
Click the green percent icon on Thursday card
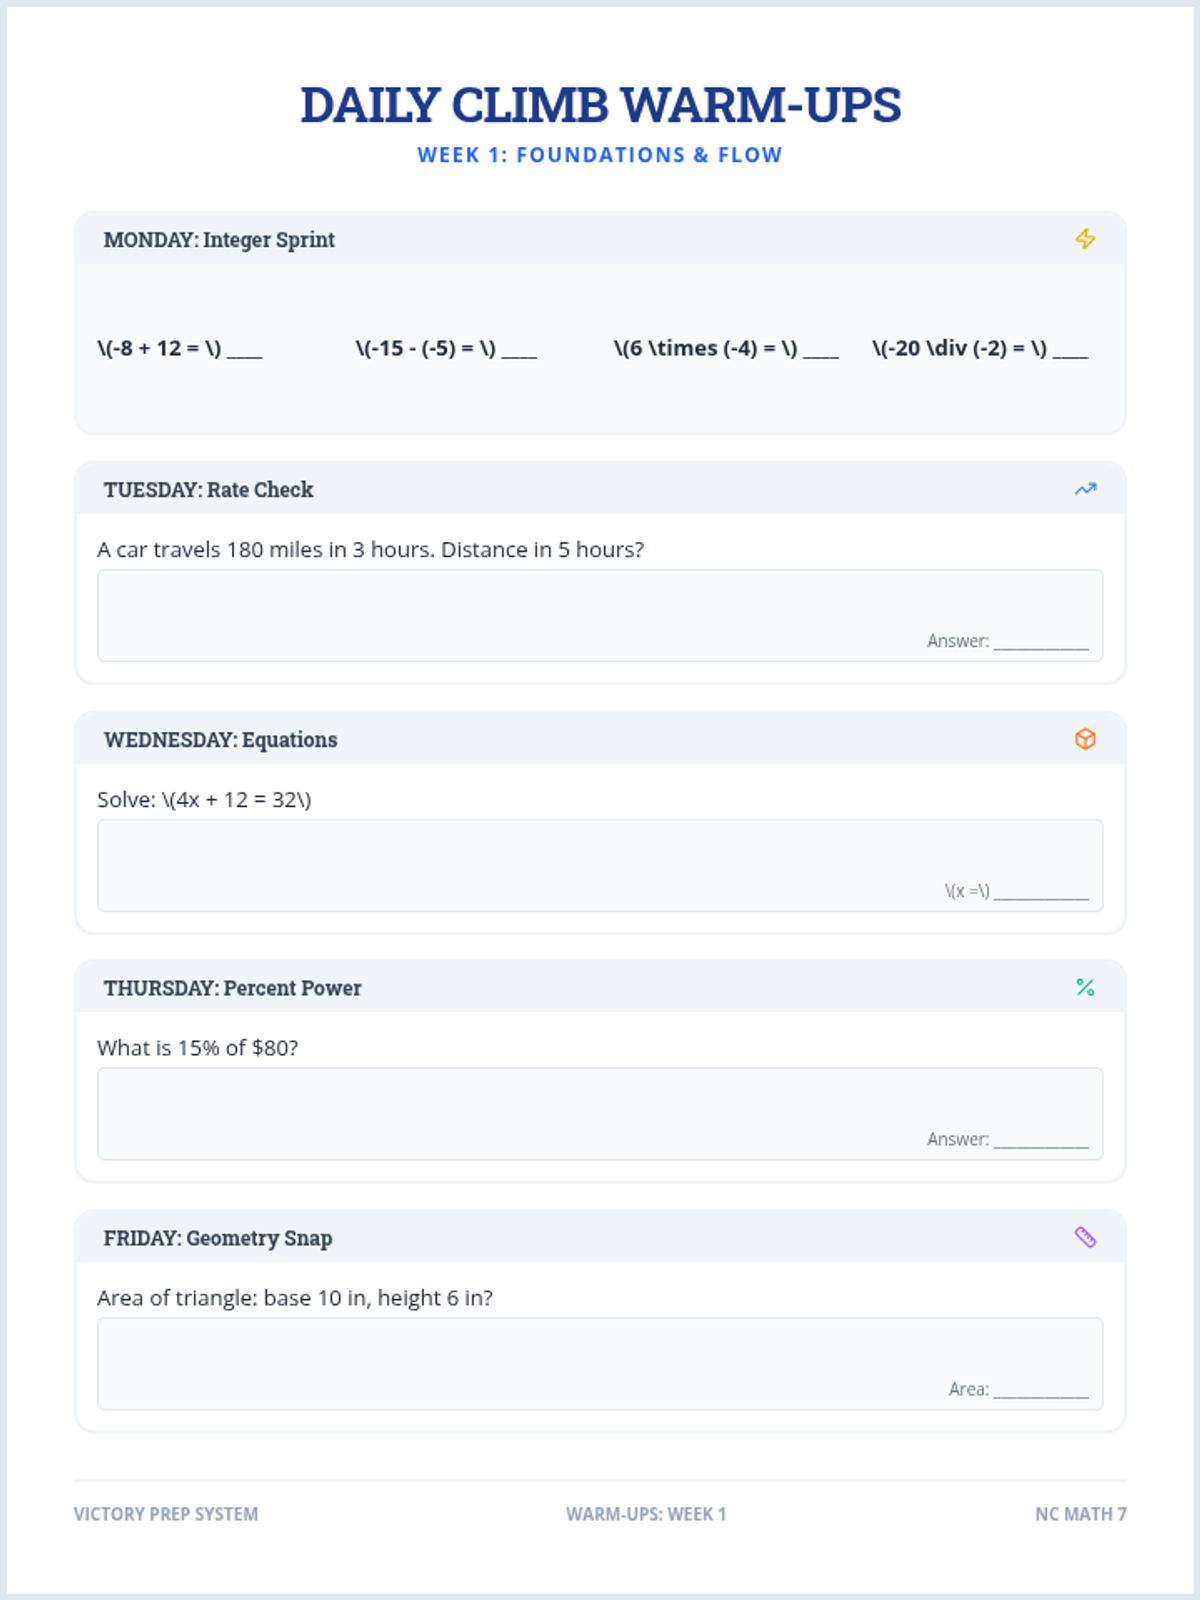pos(1085,987)
